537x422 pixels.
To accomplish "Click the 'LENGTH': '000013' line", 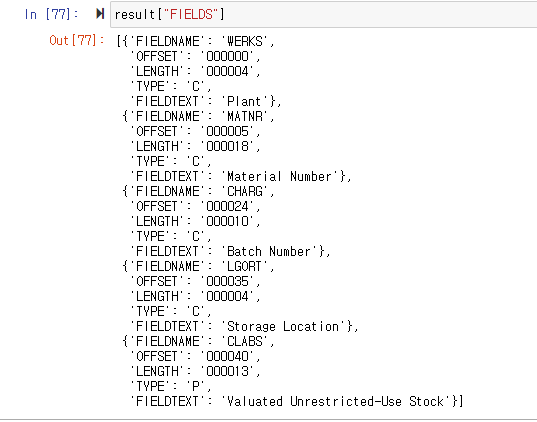I will click(195, 372).
